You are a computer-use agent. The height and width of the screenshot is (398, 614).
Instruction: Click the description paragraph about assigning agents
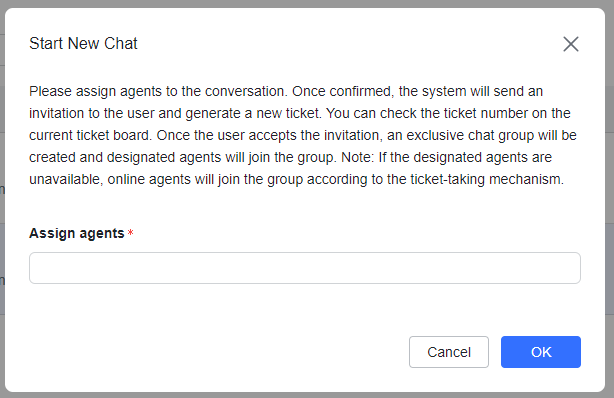point(303,135)
